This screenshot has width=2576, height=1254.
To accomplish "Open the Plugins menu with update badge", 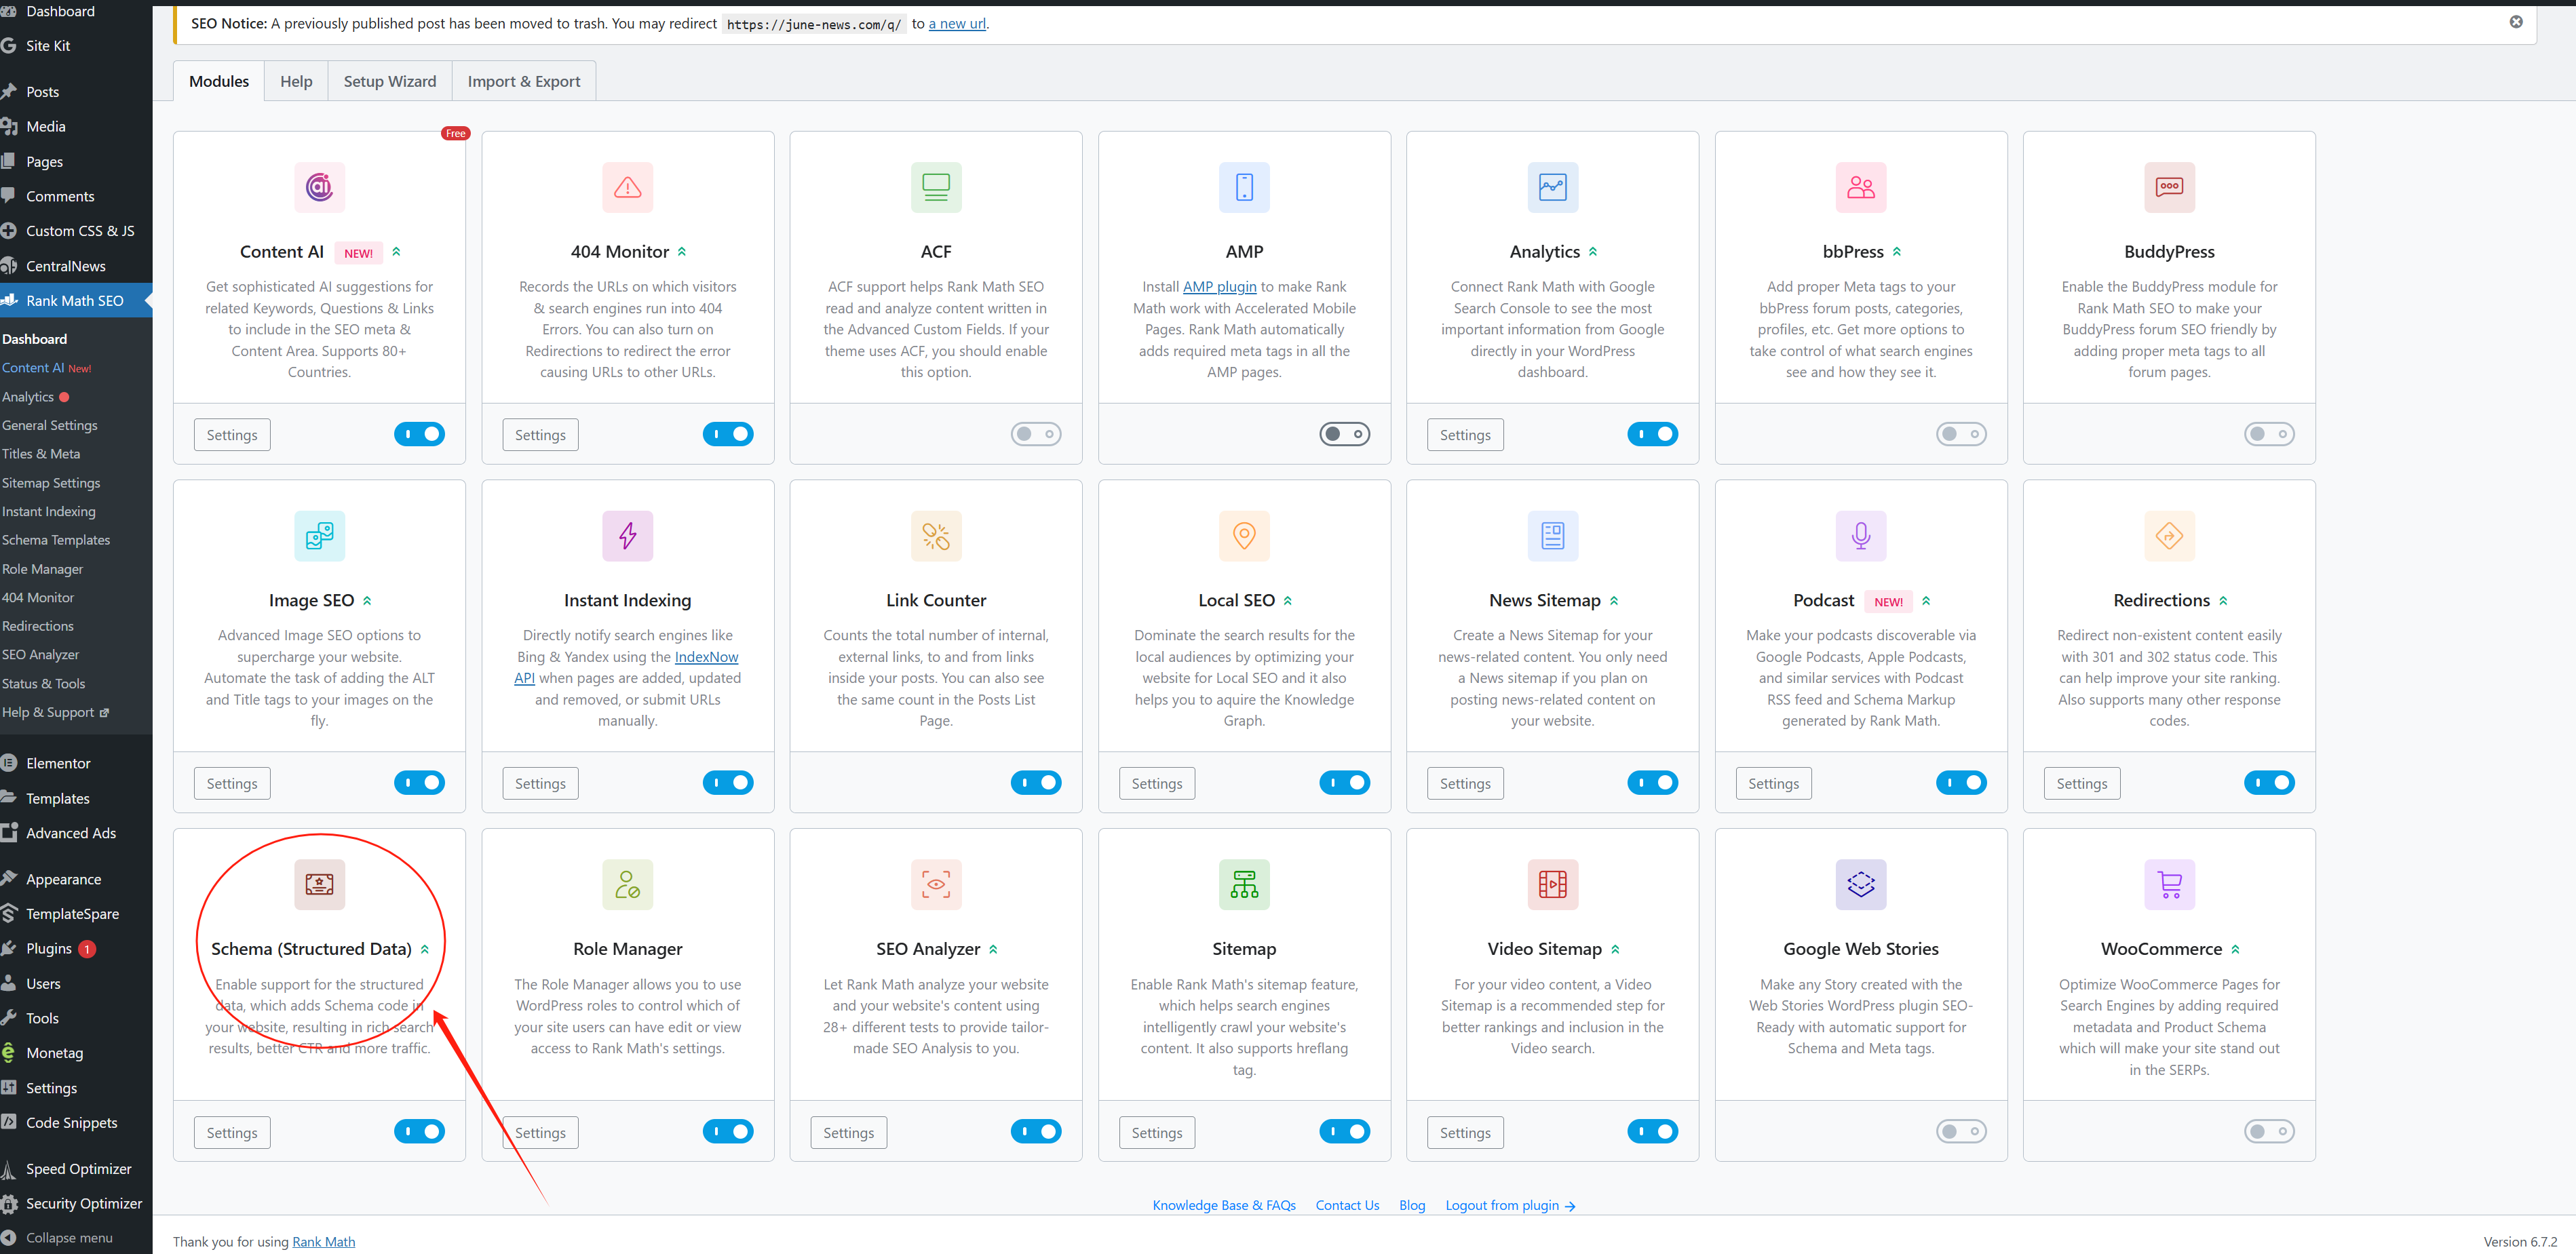I will coord(49,948).
